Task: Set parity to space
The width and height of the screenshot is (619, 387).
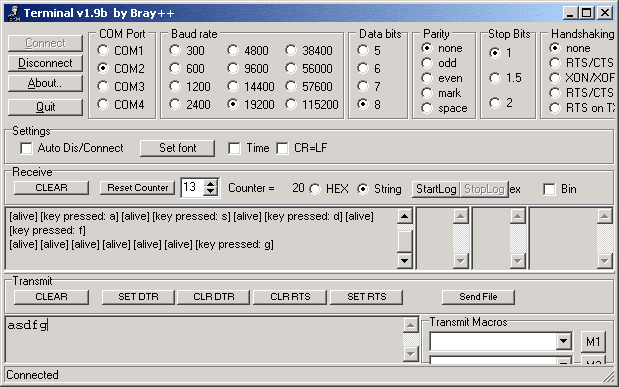Action: 445,108
